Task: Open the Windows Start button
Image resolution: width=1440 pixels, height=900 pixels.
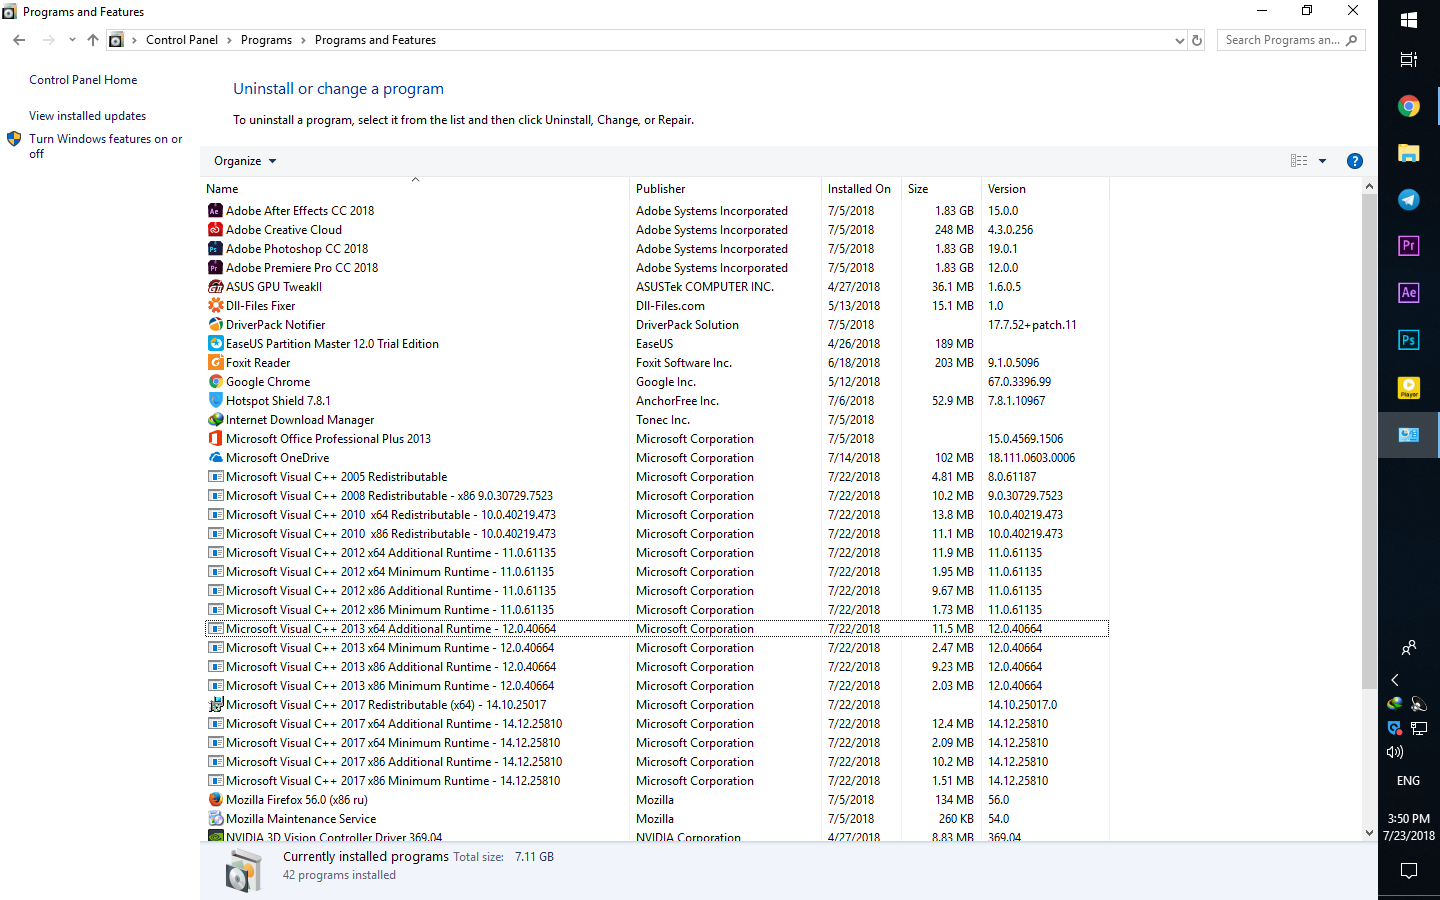Action: pyautogui.click(x=1409, y=20)
